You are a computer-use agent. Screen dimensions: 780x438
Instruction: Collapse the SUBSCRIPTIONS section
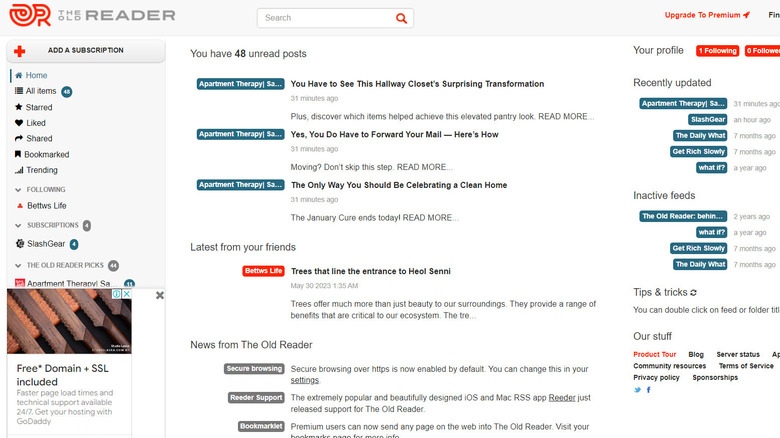pyautogui.click(x=18, y=225)
